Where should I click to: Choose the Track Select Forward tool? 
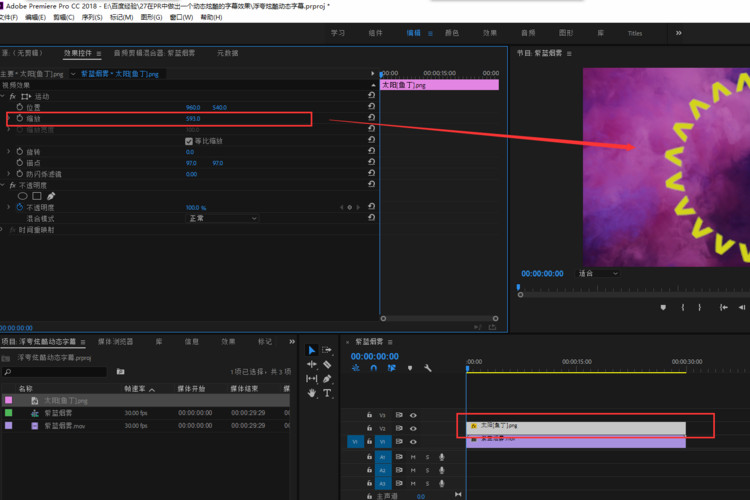coord(328,350)
